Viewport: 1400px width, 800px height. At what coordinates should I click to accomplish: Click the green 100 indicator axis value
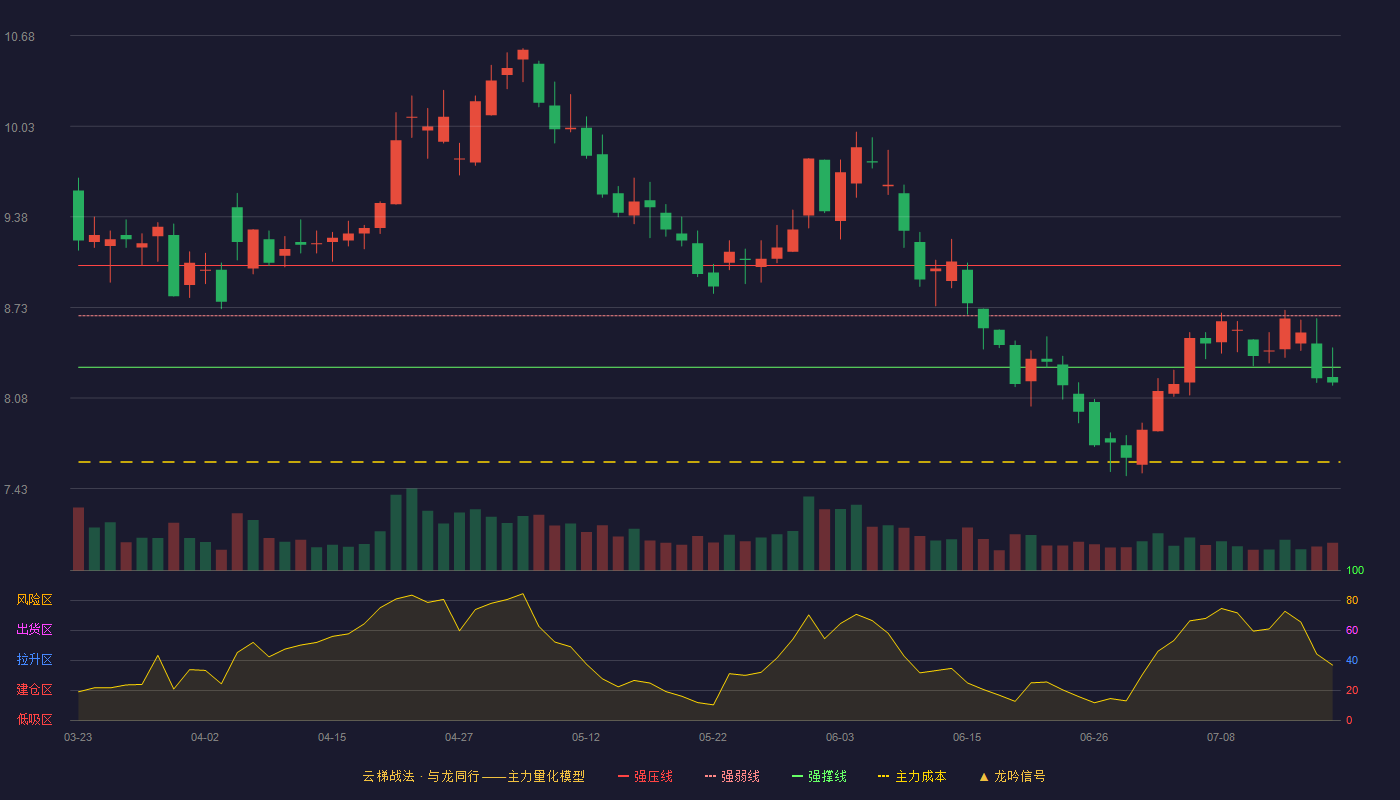1355,571
